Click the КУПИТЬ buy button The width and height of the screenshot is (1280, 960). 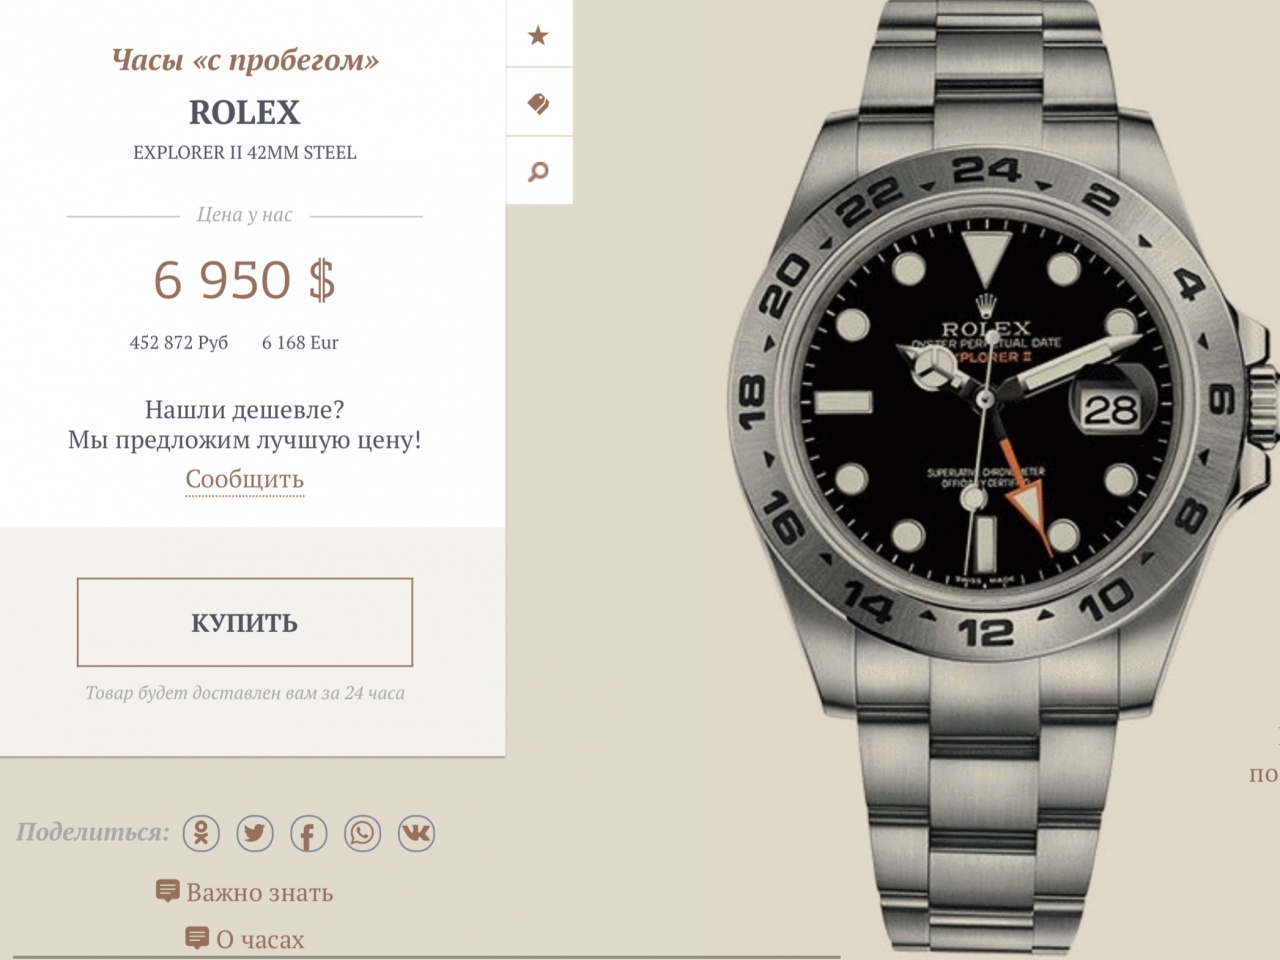pos(245,622)
